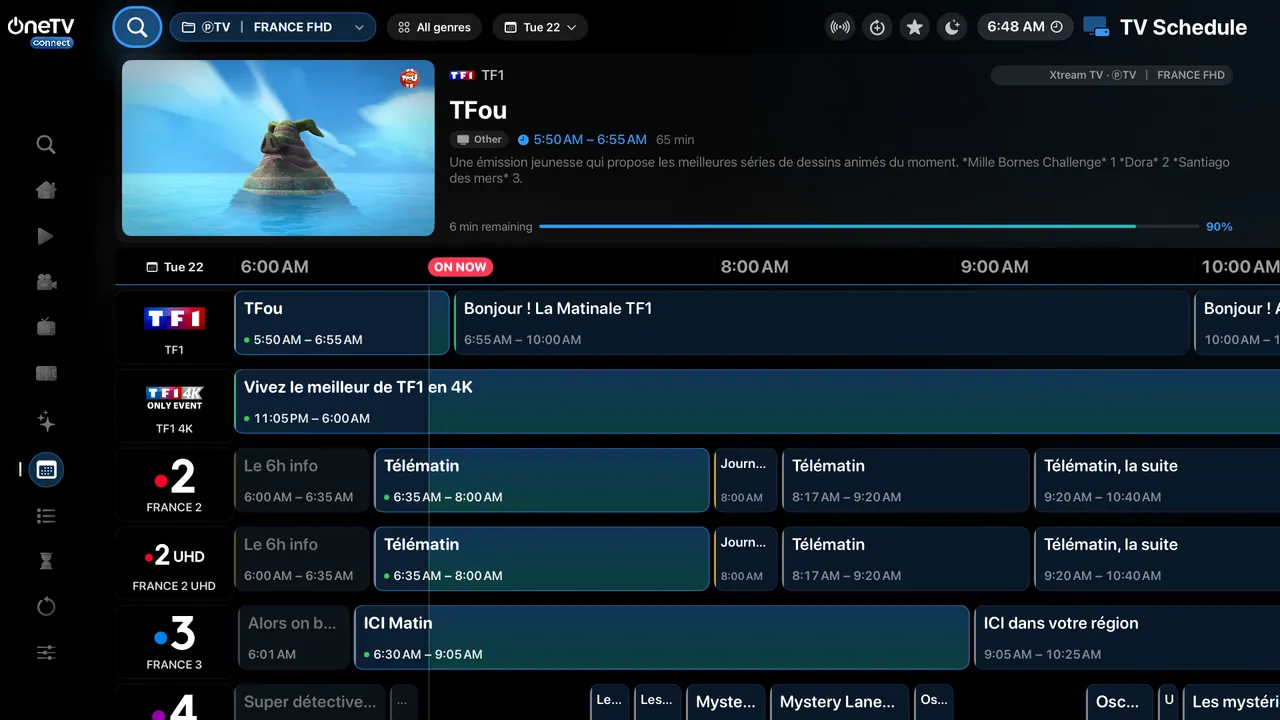Click the Other category tag

click(479, 140)
